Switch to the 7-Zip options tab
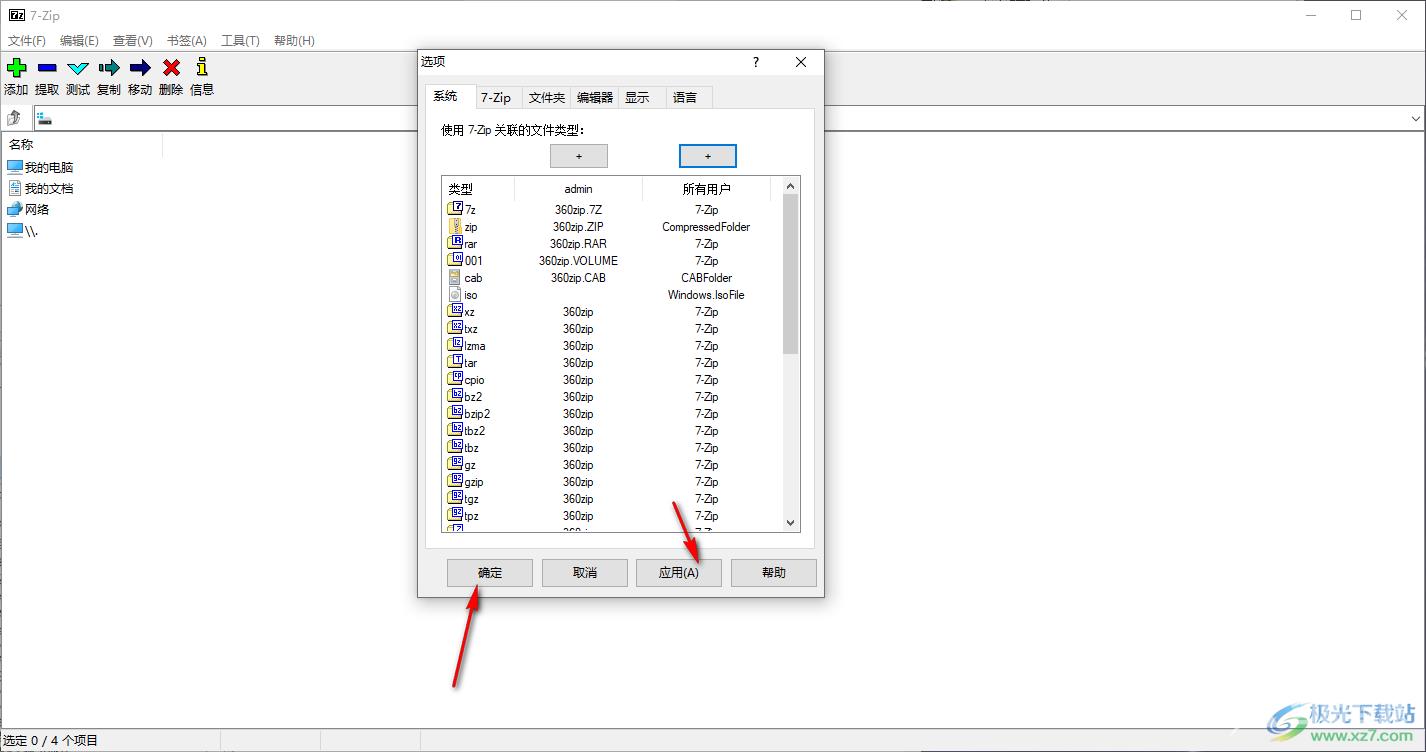 click(496, 97)
